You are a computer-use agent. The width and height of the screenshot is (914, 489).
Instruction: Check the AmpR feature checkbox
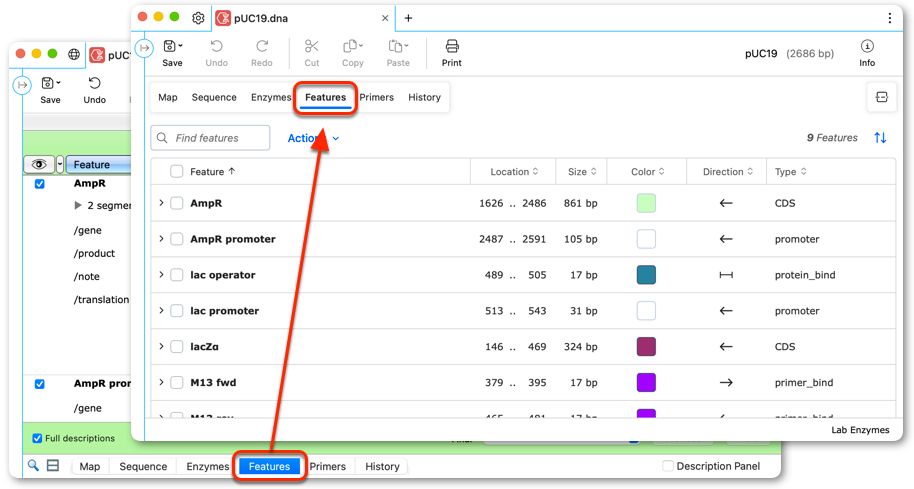[x=177, y=203]
